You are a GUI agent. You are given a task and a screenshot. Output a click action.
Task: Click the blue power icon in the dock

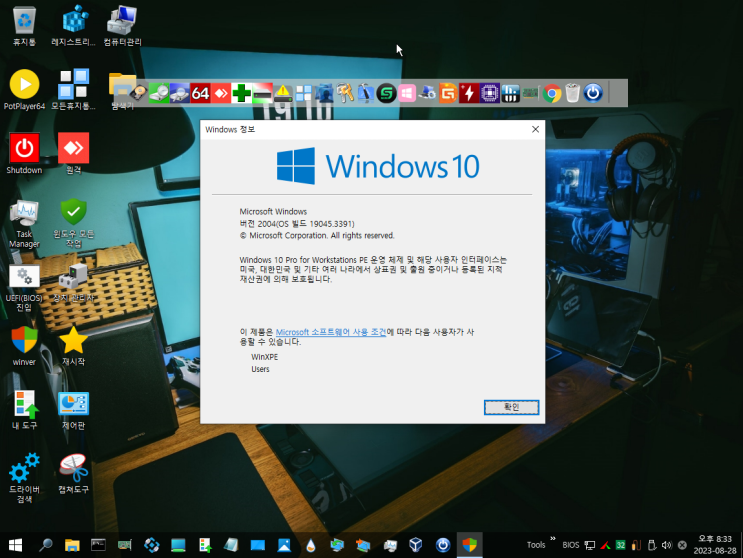pos(593,93)
